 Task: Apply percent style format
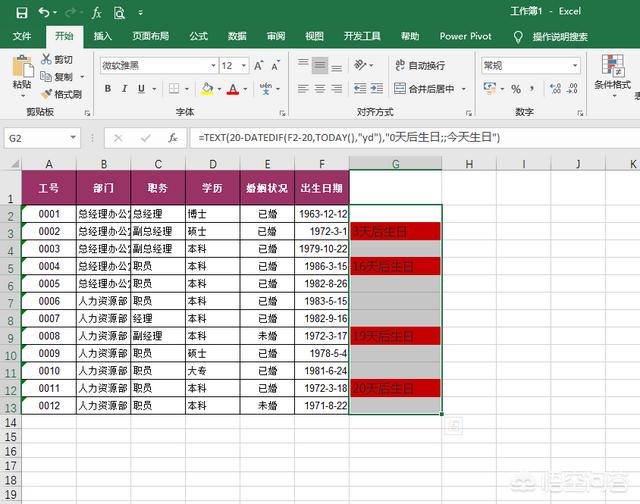(x=516, y=89)
